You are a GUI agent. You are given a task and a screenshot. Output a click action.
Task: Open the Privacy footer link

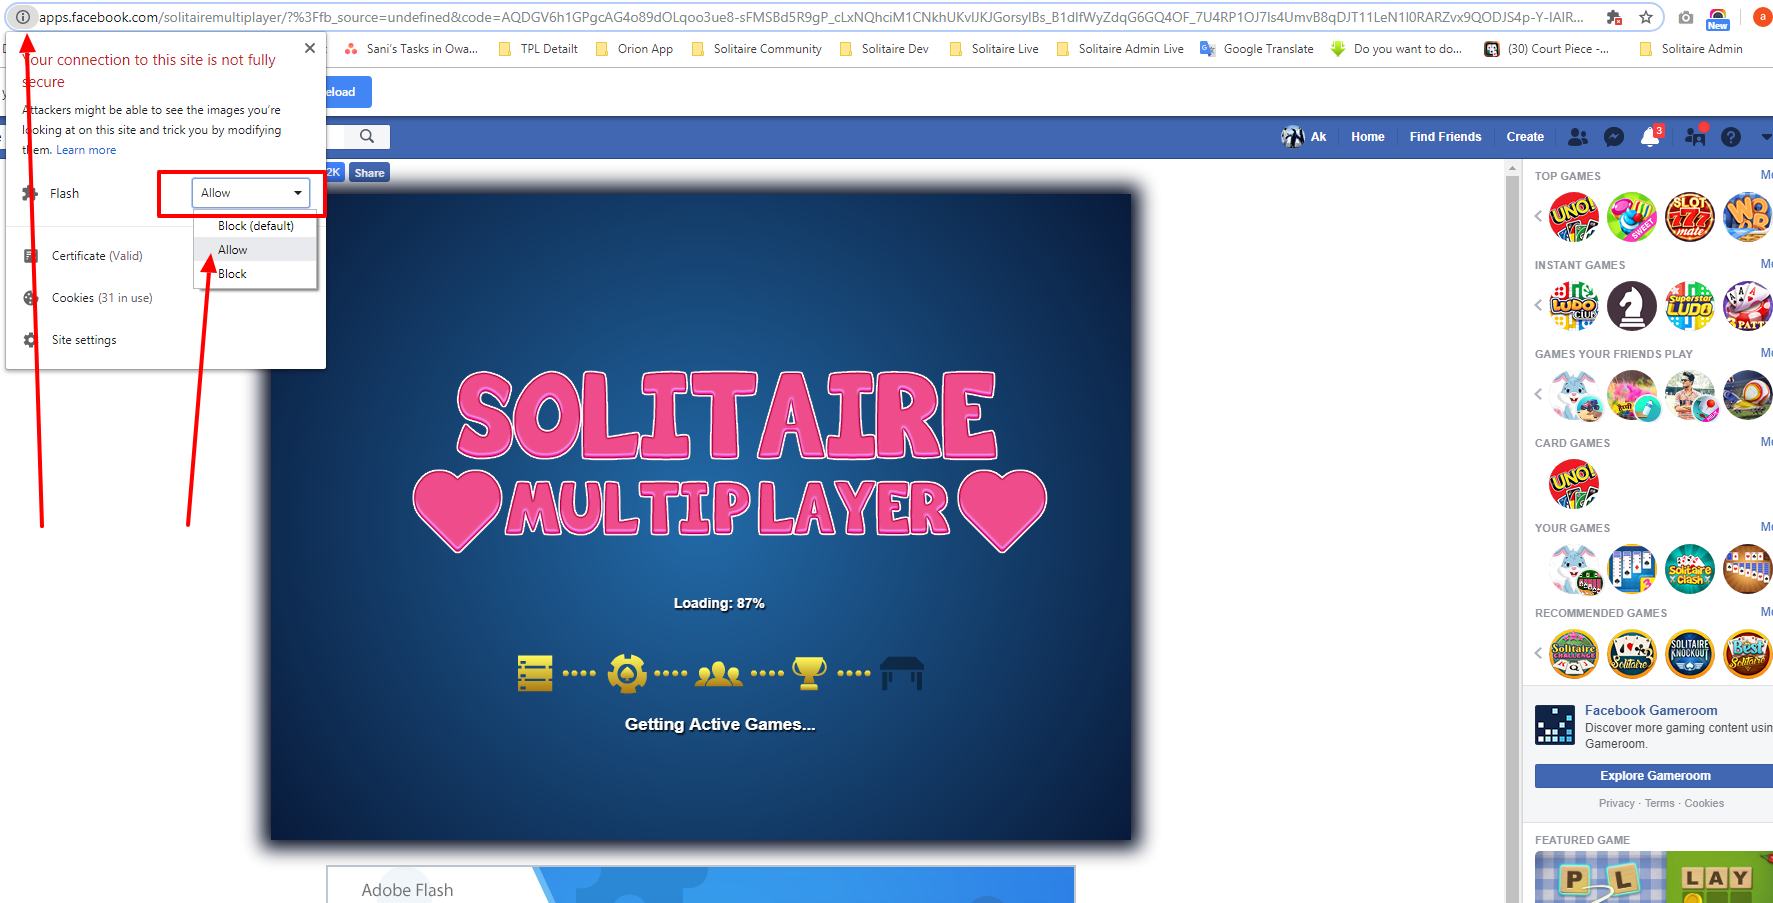(x=1616, y=804)
